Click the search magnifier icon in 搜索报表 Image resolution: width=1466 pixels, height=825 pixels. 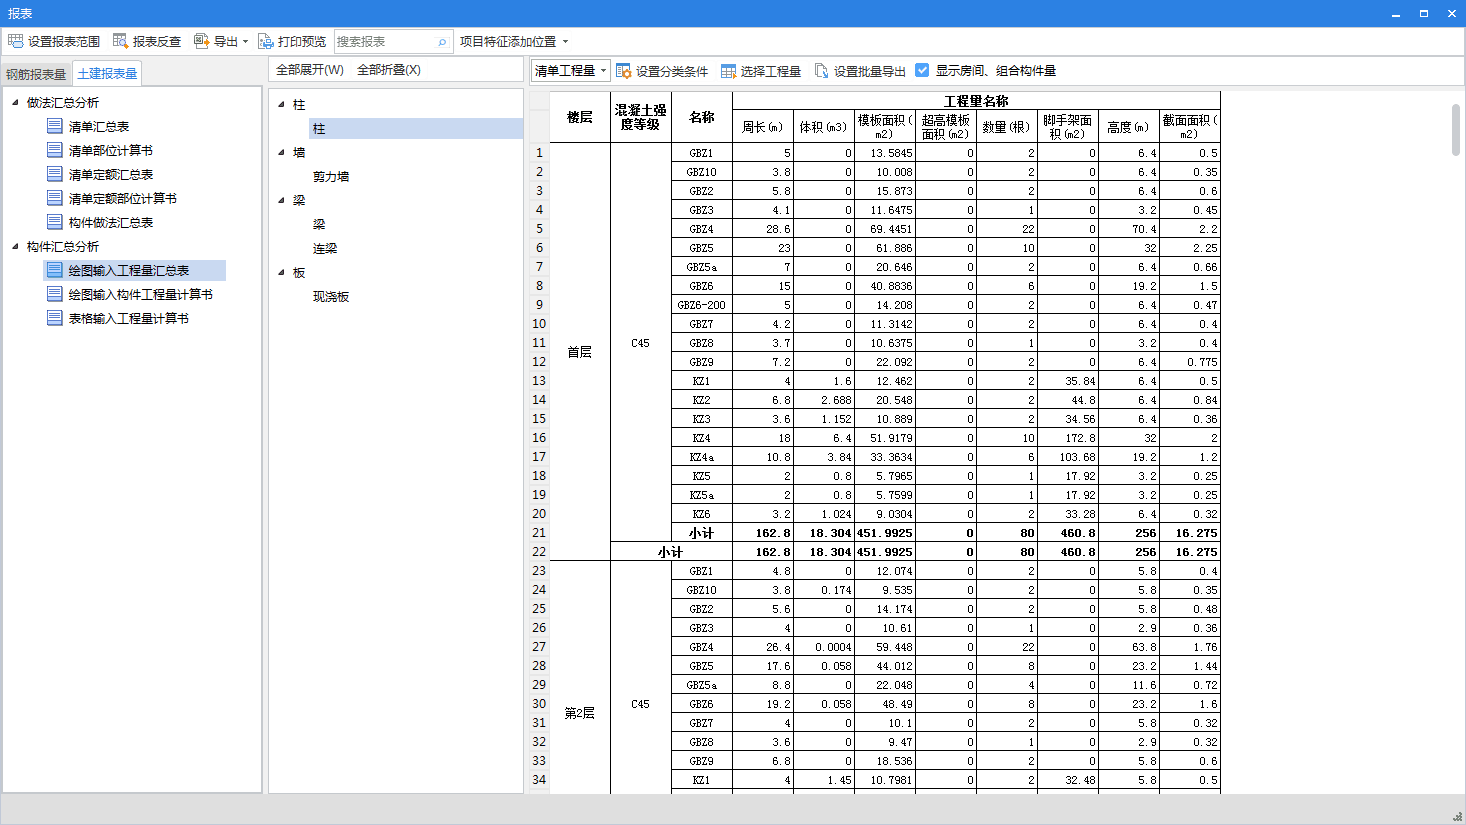point(442,42)
